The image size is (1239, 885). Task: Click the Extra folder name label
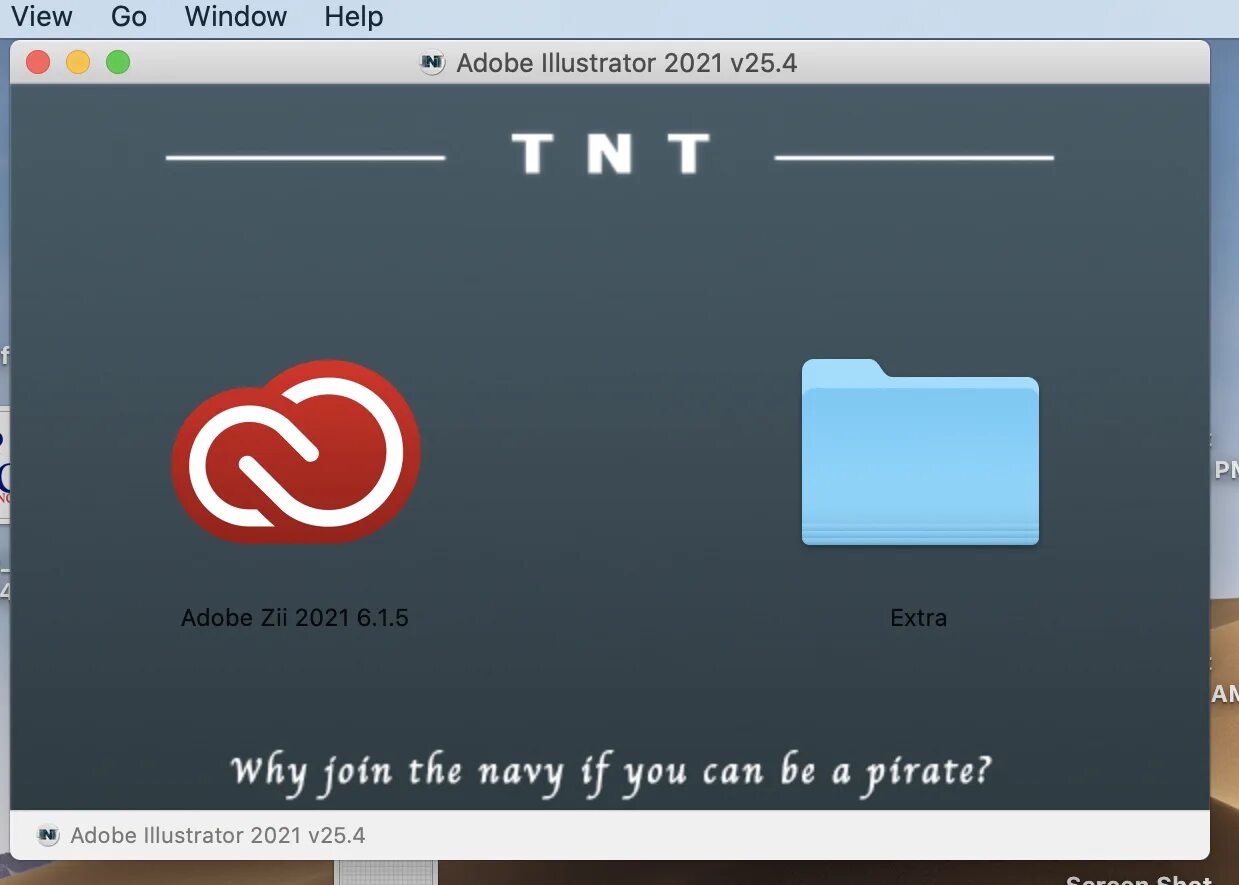click(918, 617)
